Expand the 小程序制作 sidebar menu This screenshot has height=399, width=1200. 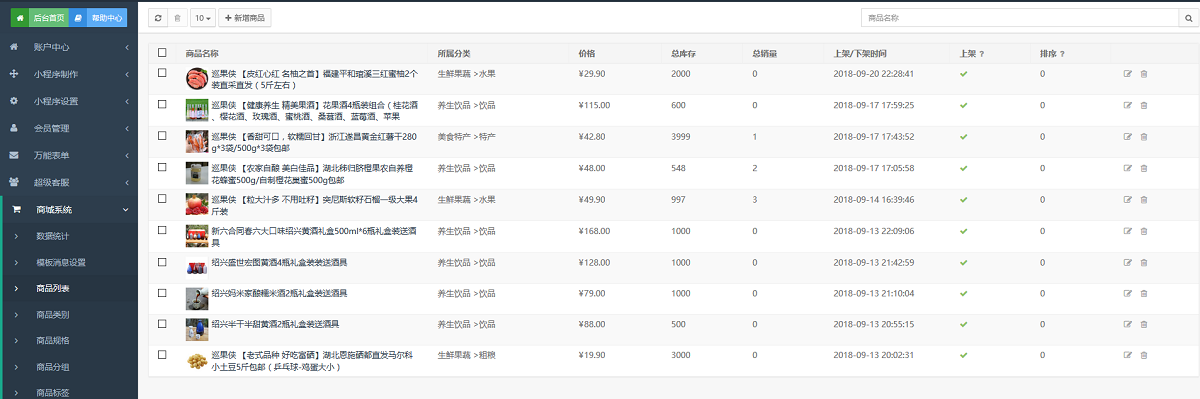click(x=69, y=74)
